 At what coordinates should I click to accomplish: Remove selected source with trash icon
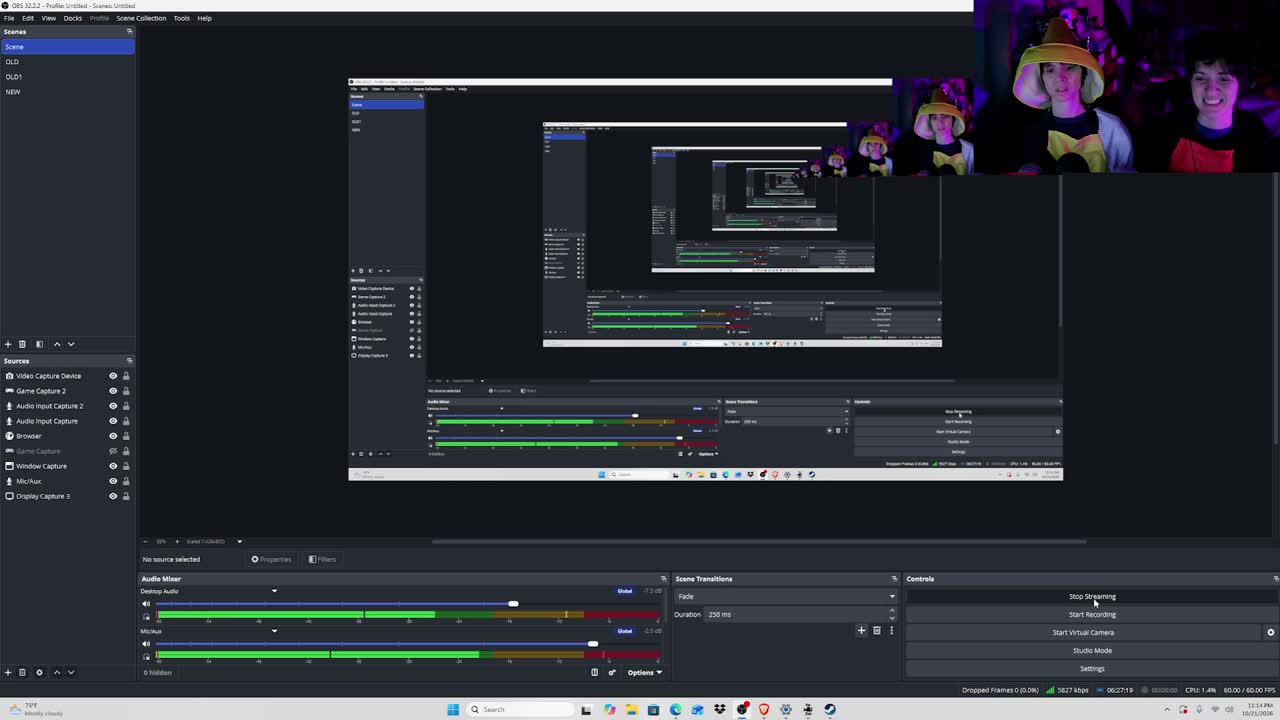pos(22,672)
